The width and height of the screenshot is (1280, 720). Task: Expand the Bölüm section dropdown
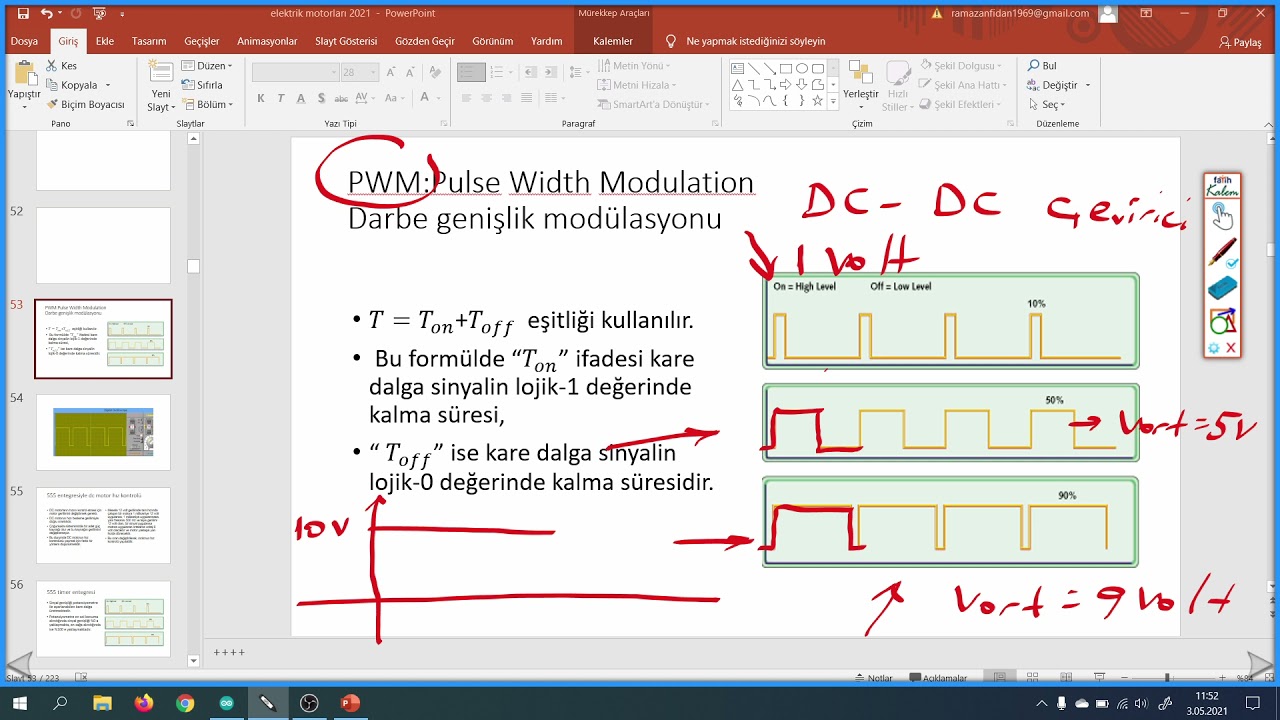coord(206,104)
